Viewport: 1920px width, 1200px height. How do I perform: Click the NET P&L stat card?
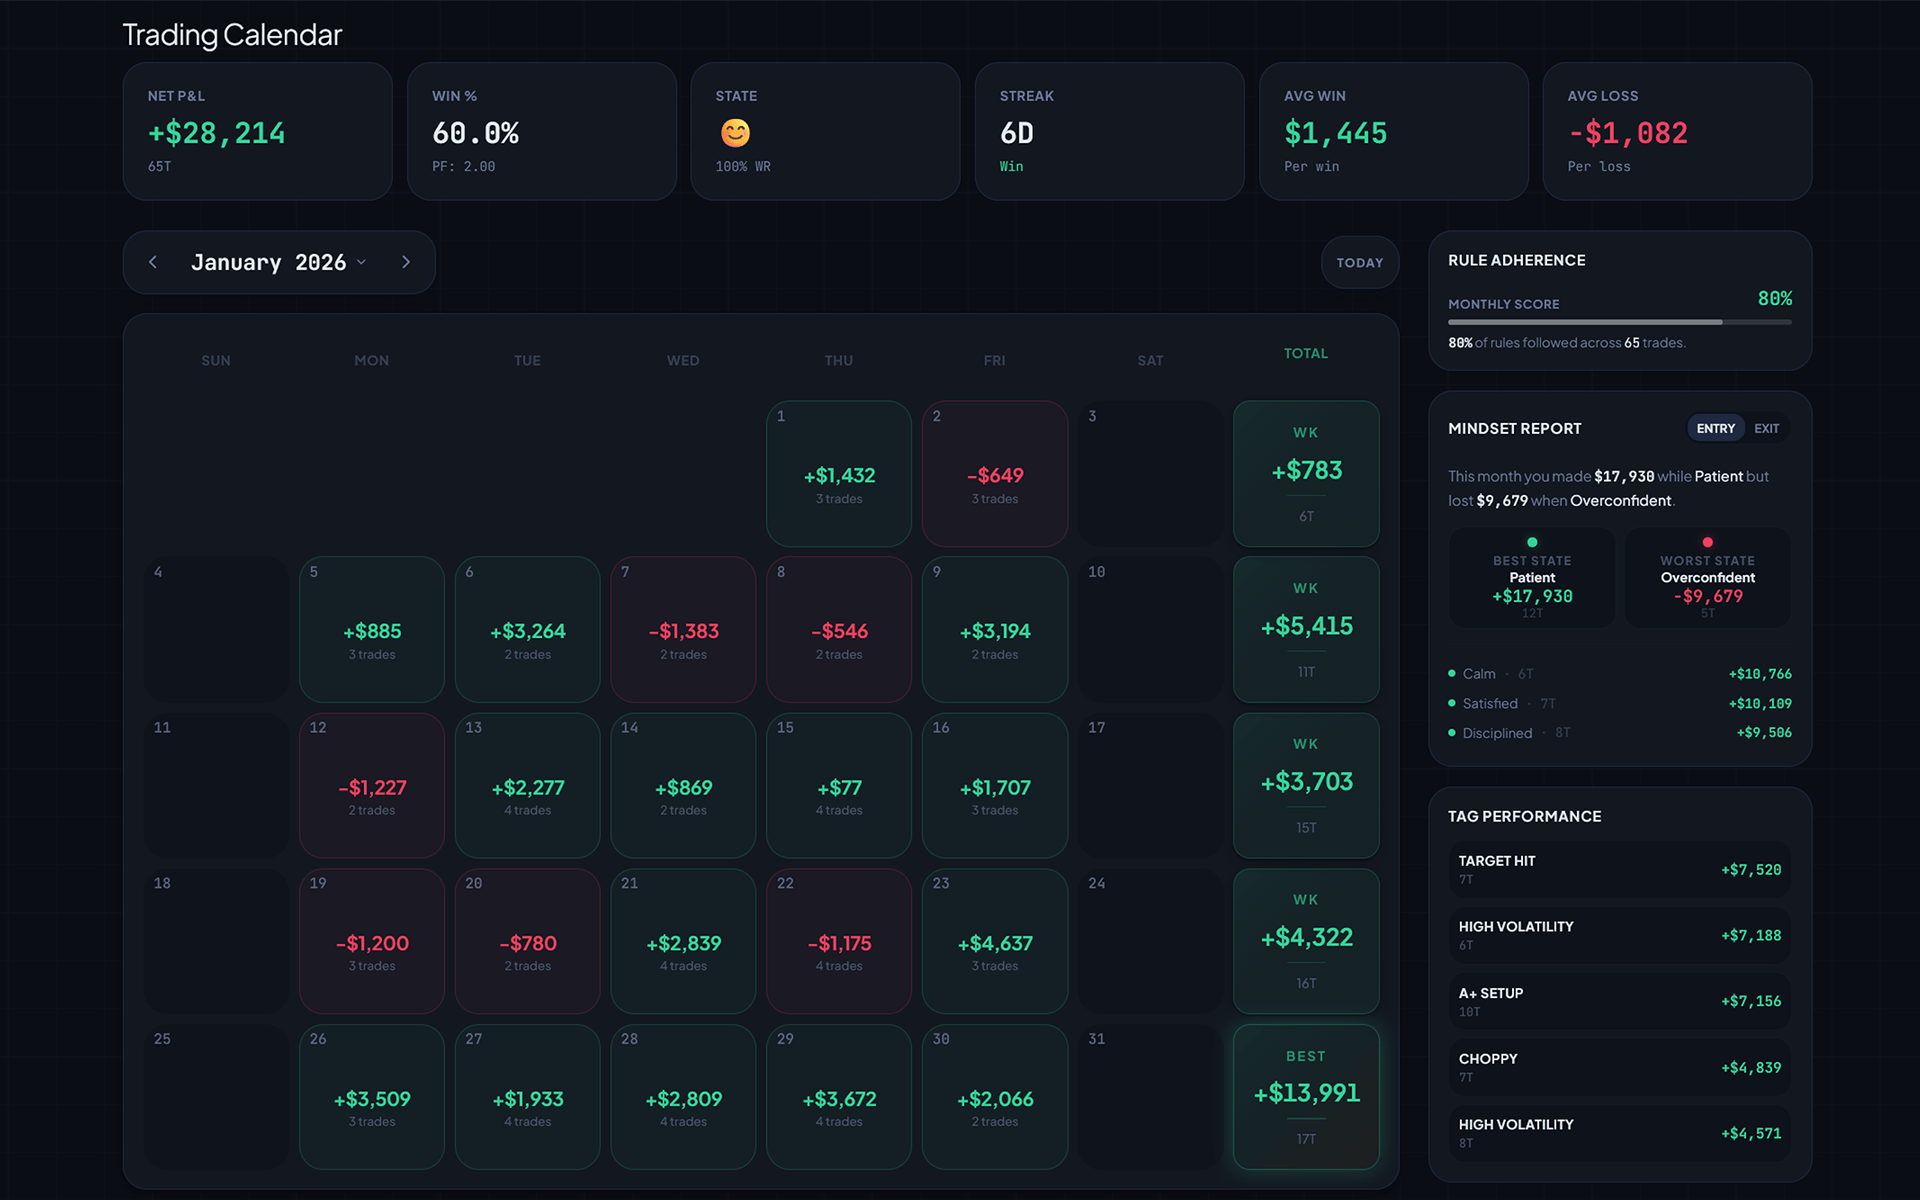258,131
